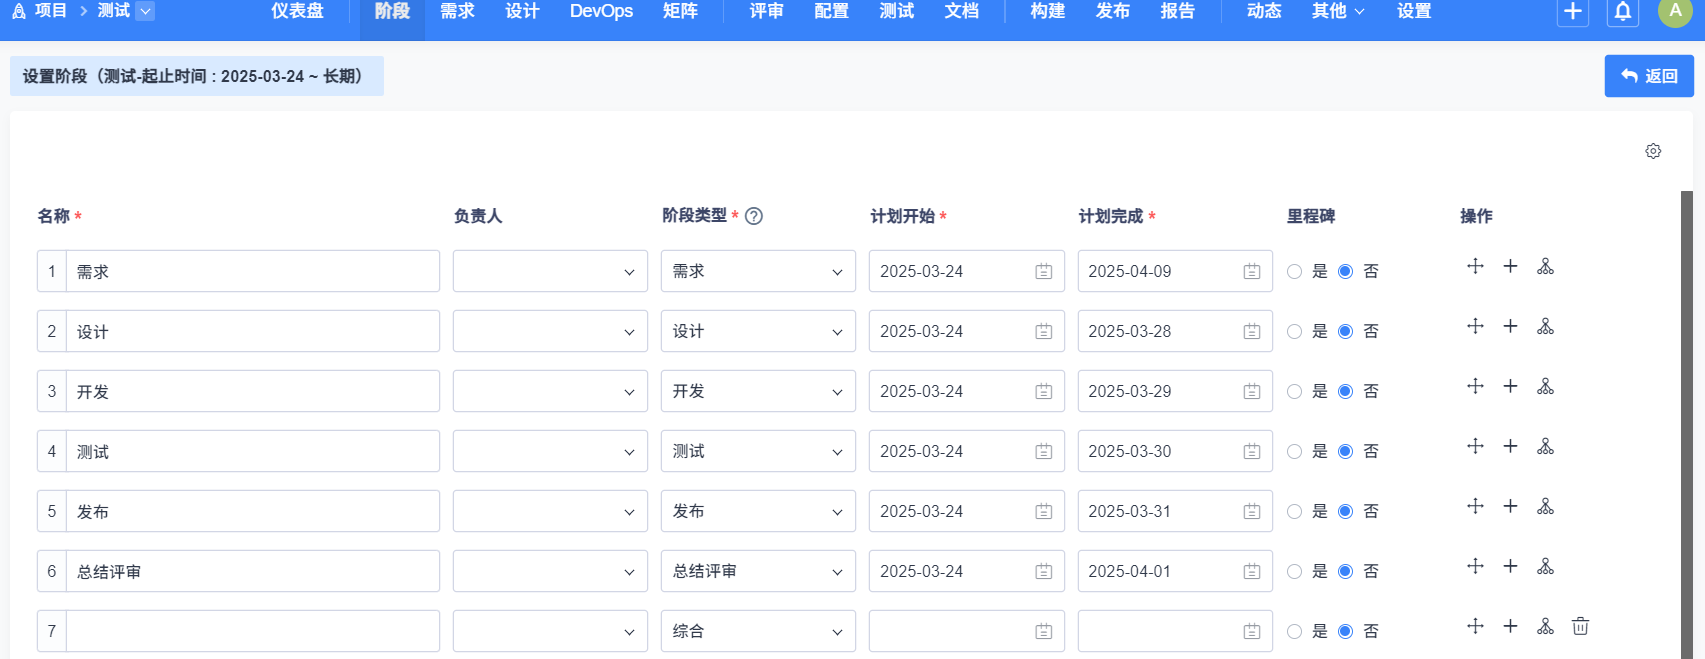The image size is (1705, 659).
Task: Select 是 milestone radio for 发布 row
Action: point(1295,512)
